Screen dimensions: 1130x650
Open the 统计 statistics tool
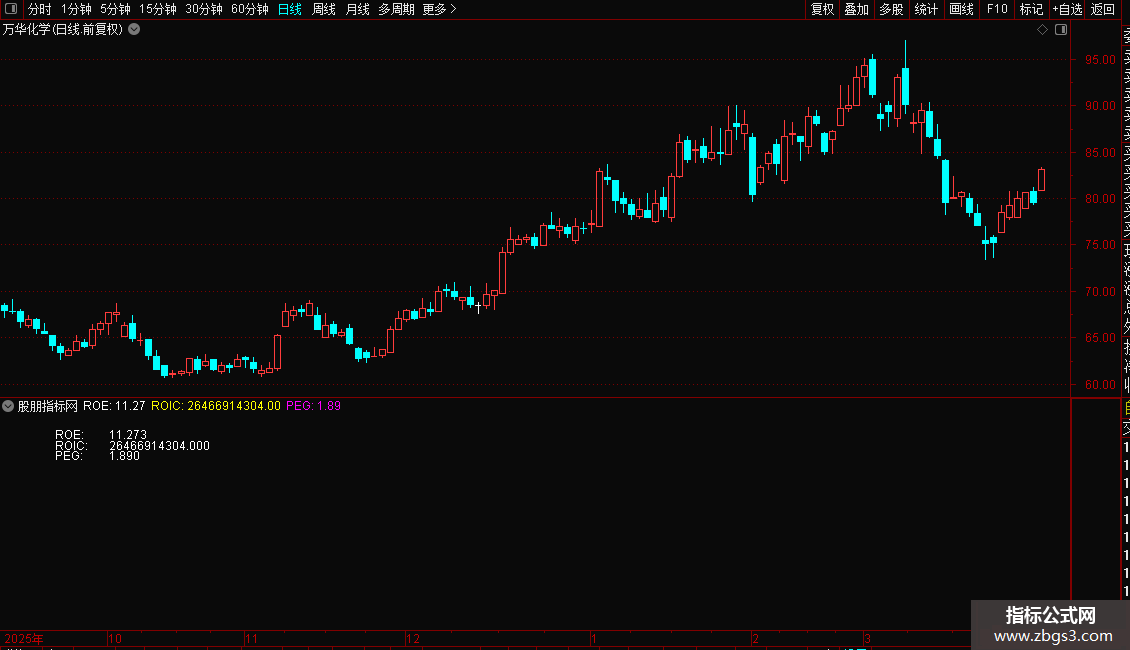click(x=926, y=9)
